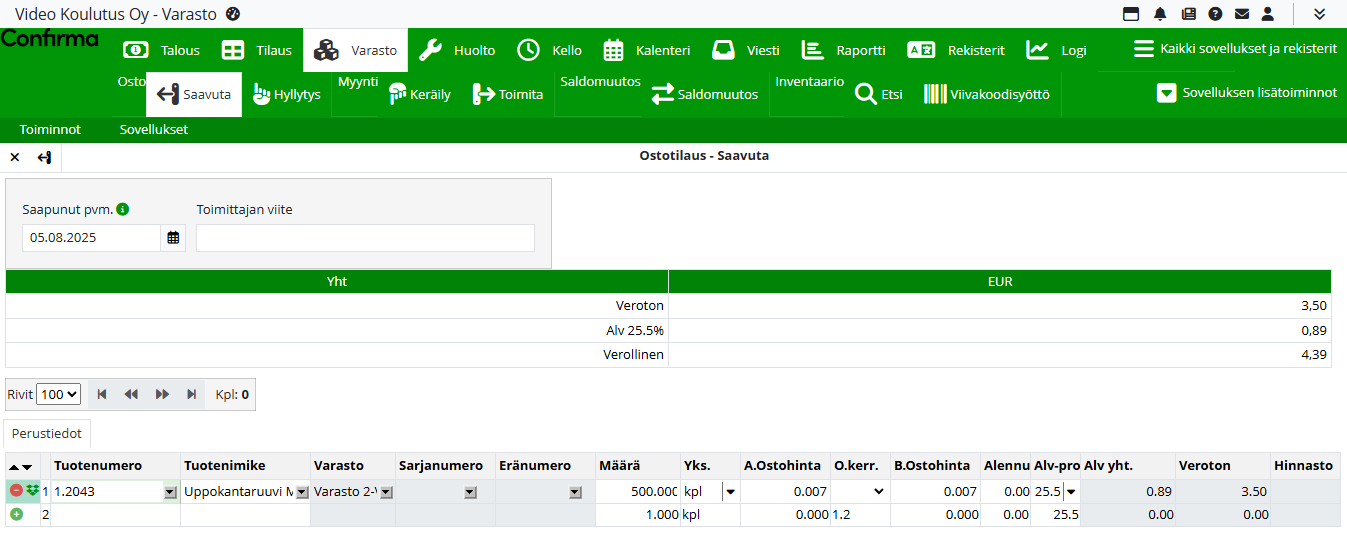Open the Etsi search tool

[879, 95]
